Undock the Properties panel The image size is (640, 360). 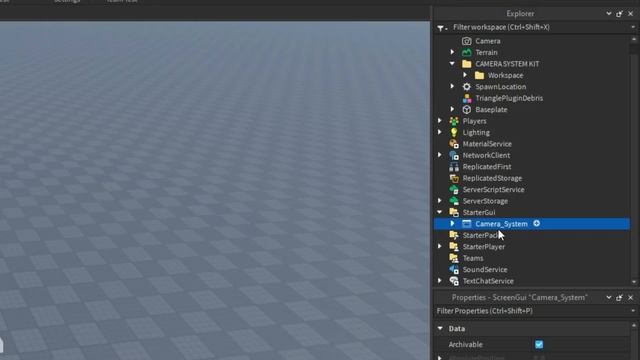point(620,298)
